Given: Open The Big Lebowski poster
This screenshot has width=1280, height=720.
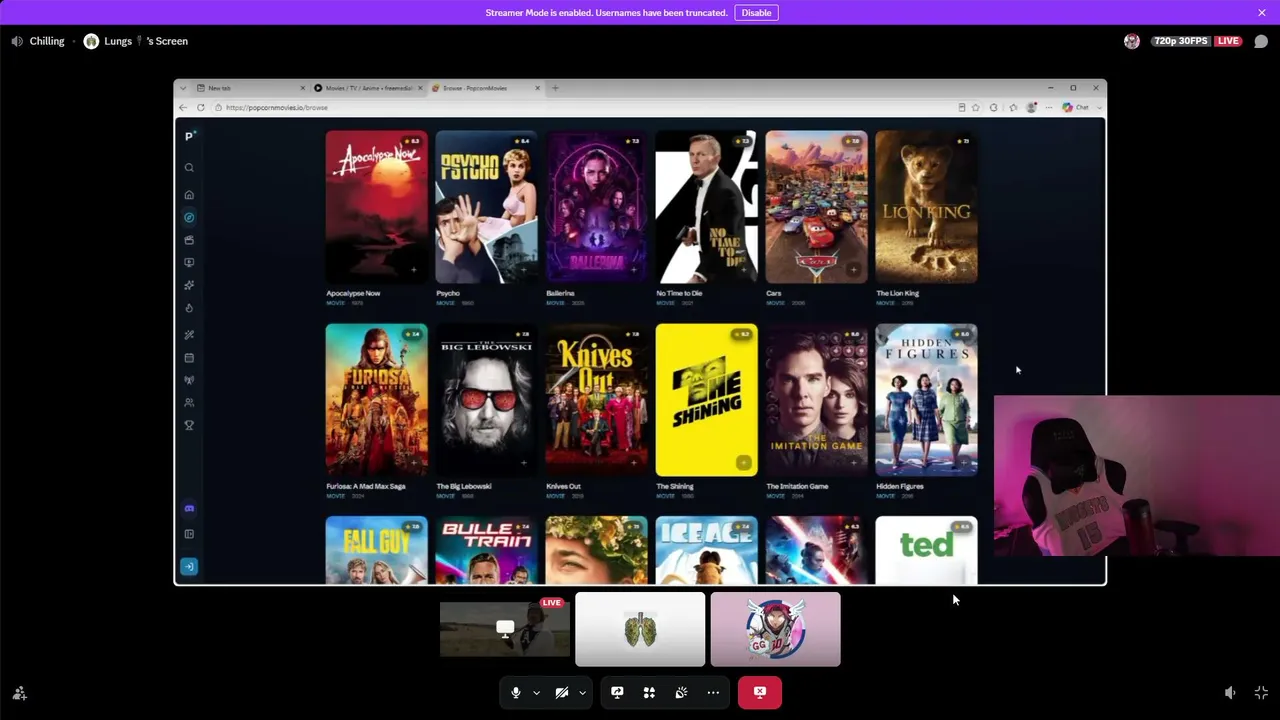Looking at the screenshot, I should coord(486,400).
